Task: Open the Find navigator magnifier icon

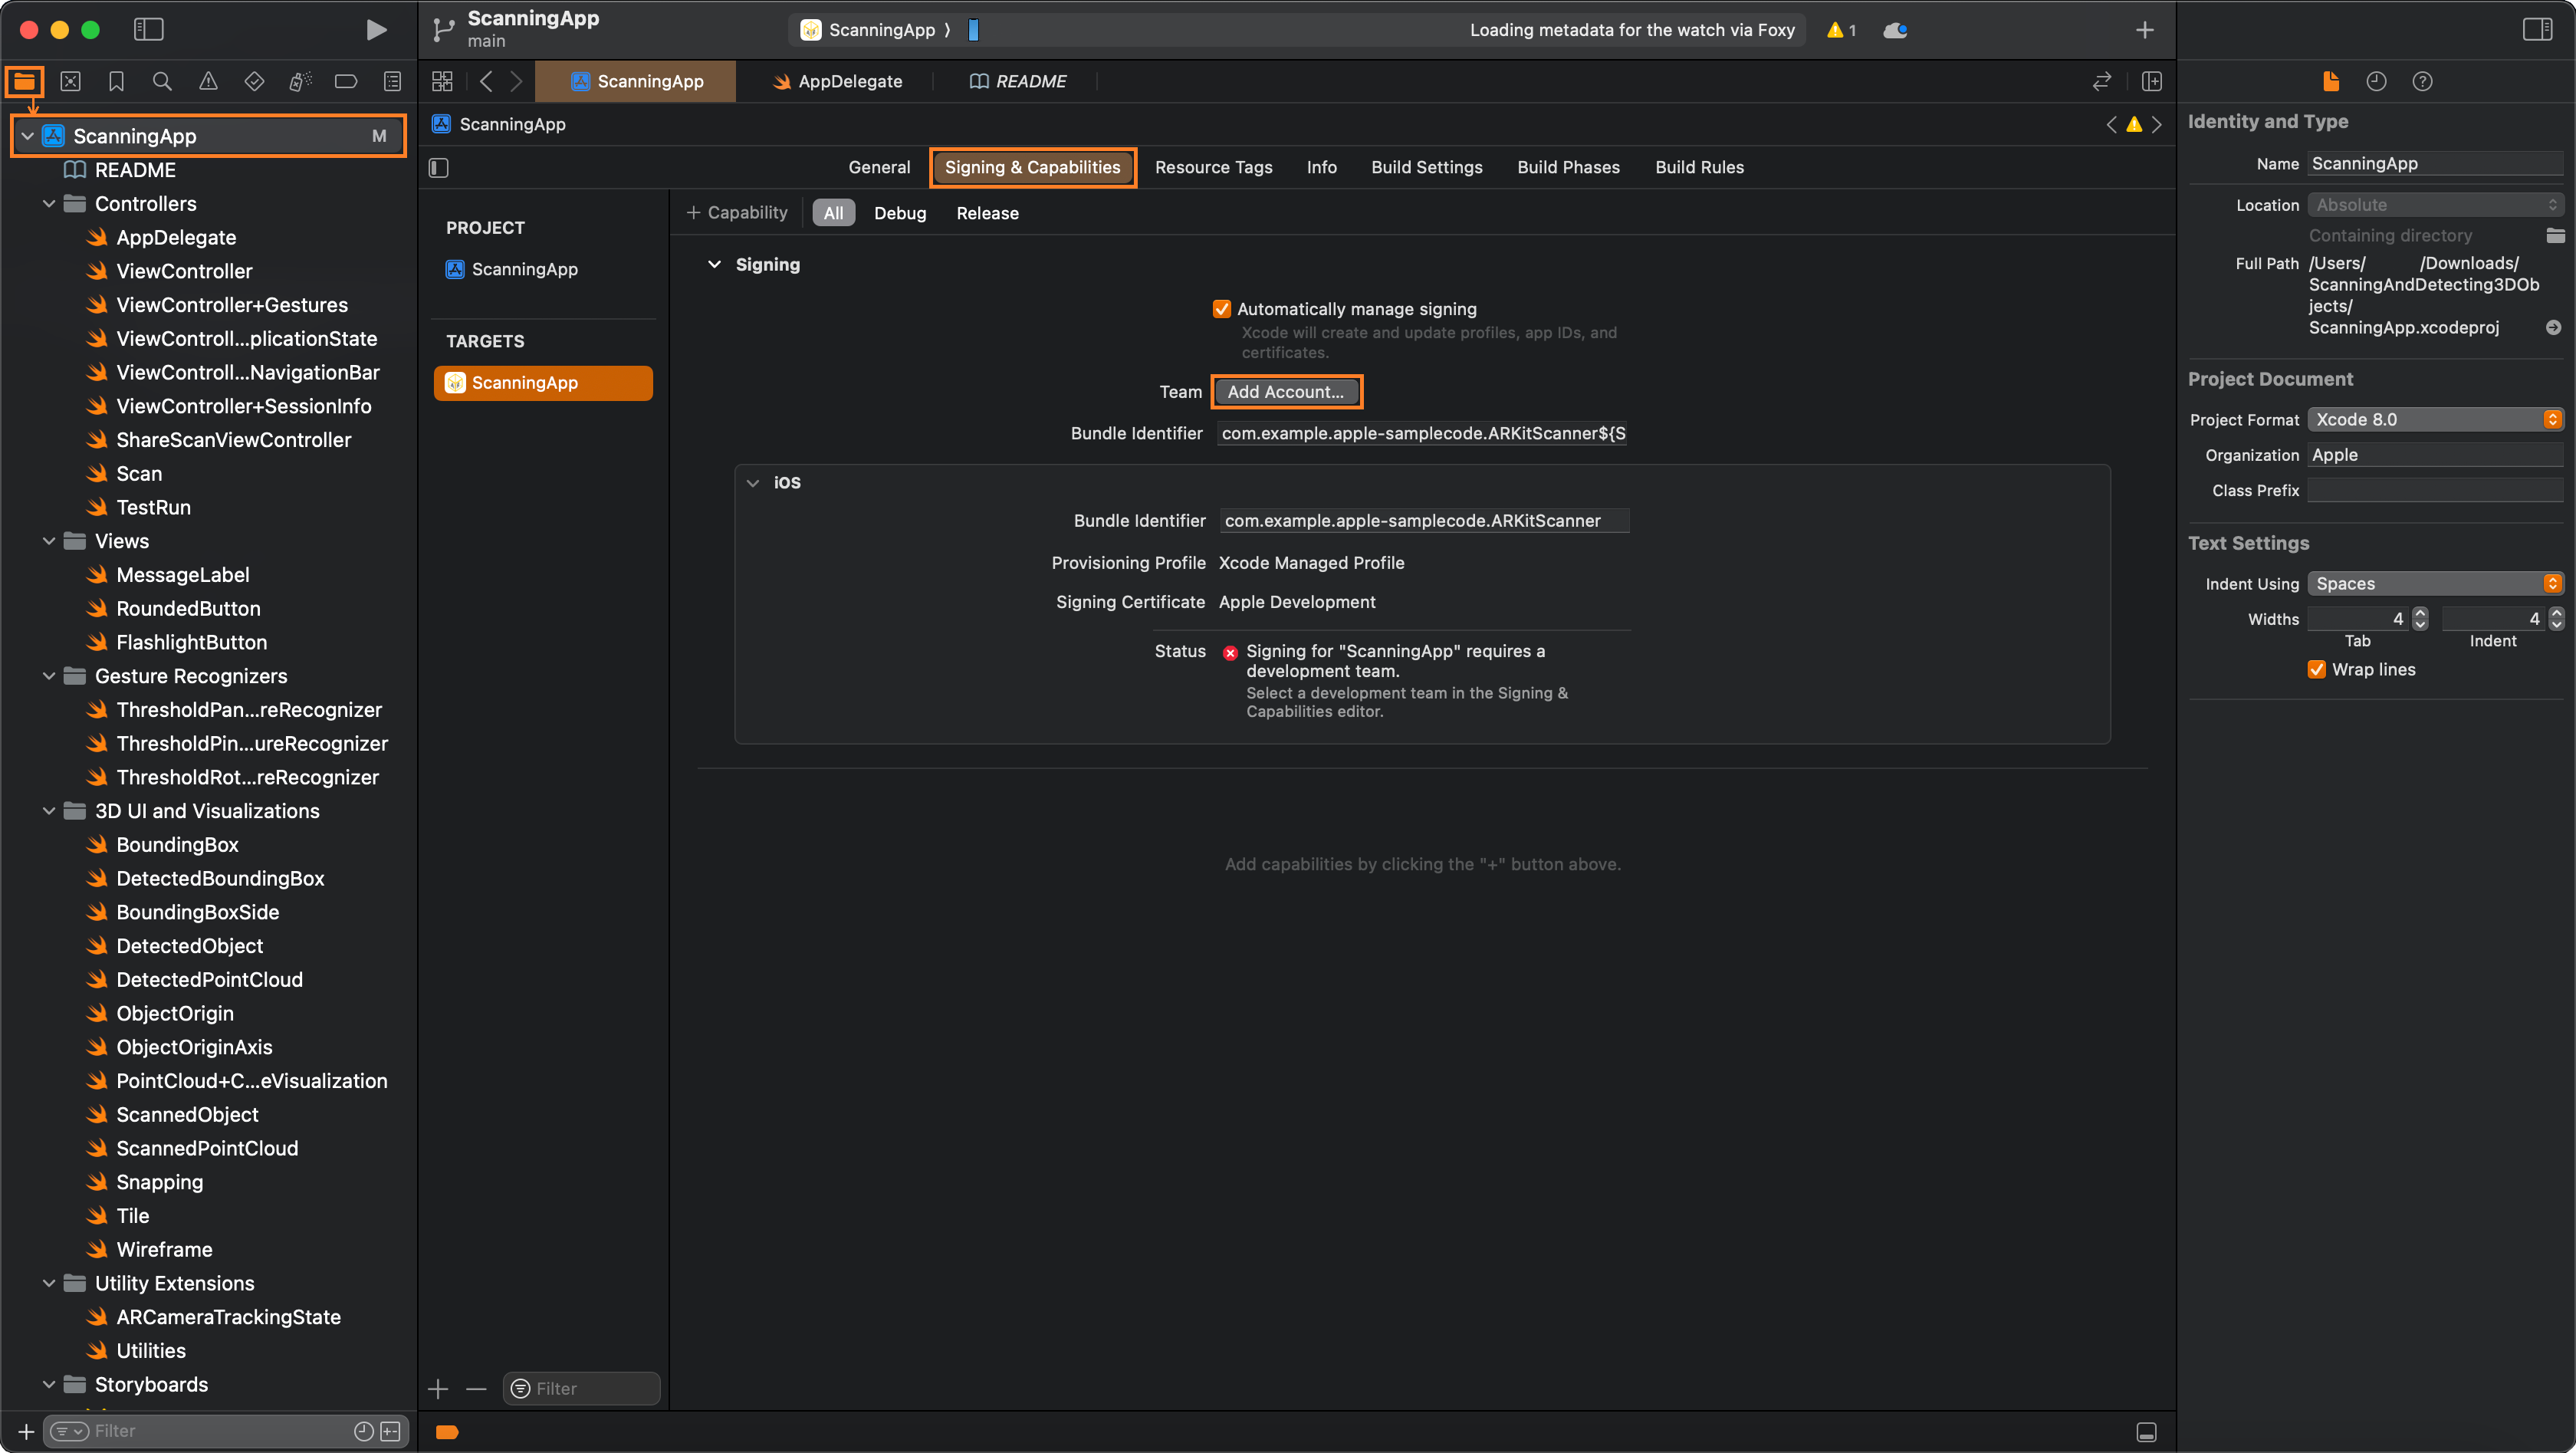Action: (x=162, y=81)
